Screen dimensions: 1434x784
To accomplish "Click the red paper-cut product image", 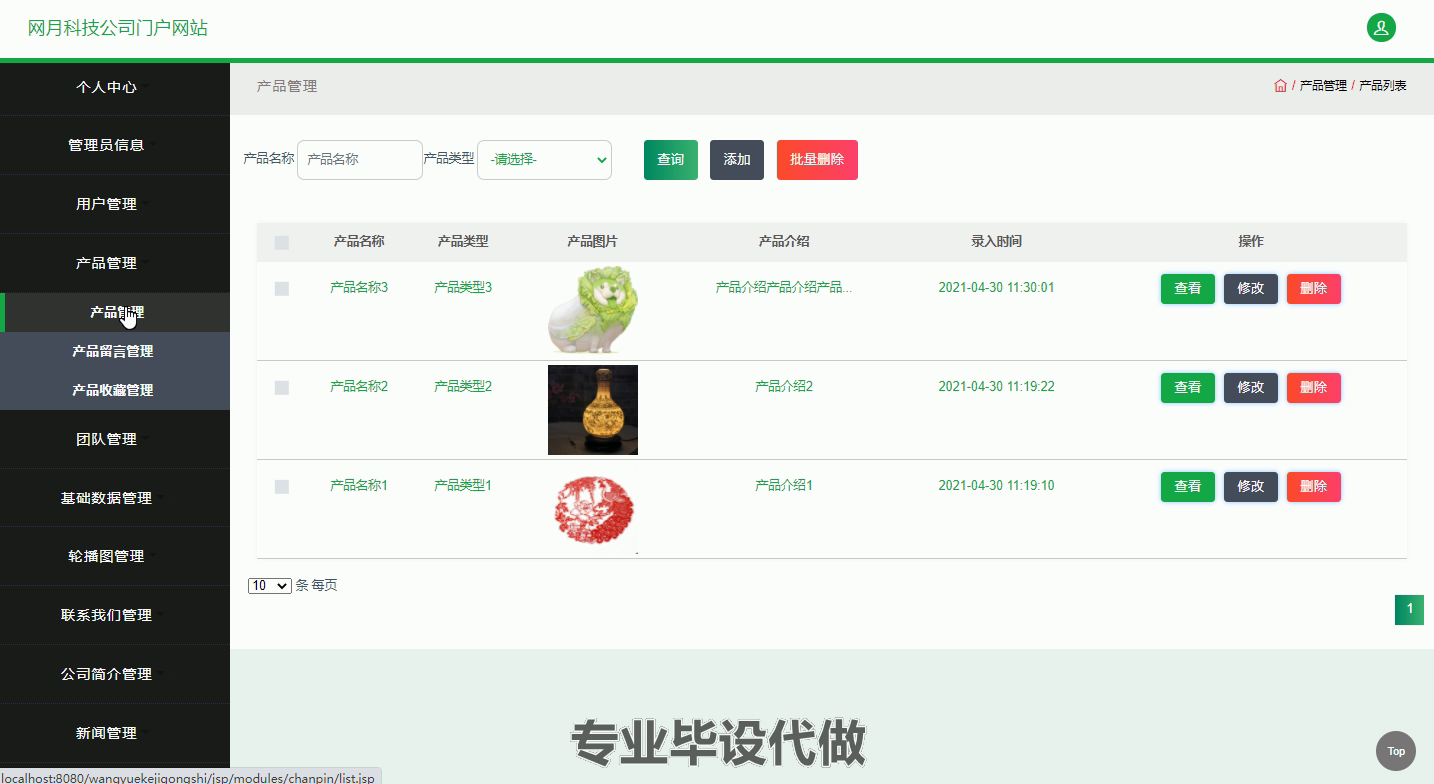I will point(593,509).
